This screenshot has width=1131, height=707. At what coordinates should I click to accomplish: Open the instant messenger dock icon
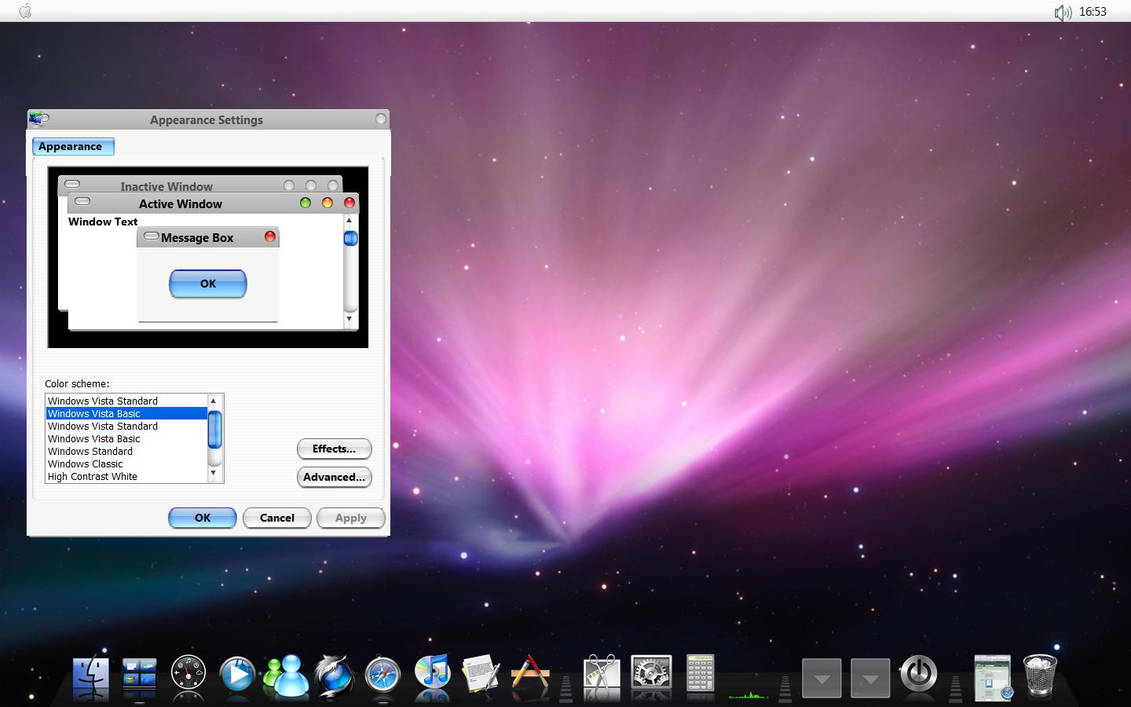pos(286,676)
